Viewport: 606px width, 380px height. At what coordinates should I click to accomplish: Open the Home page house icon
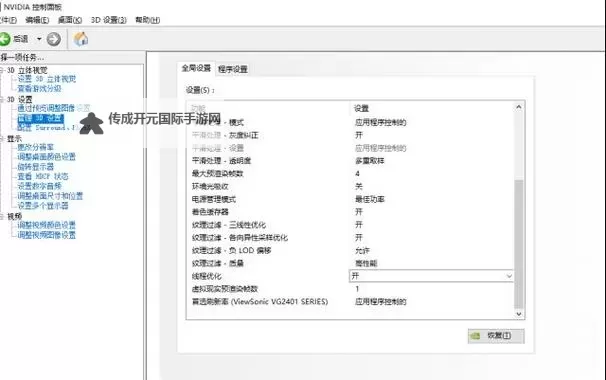(x=81, y=39)
